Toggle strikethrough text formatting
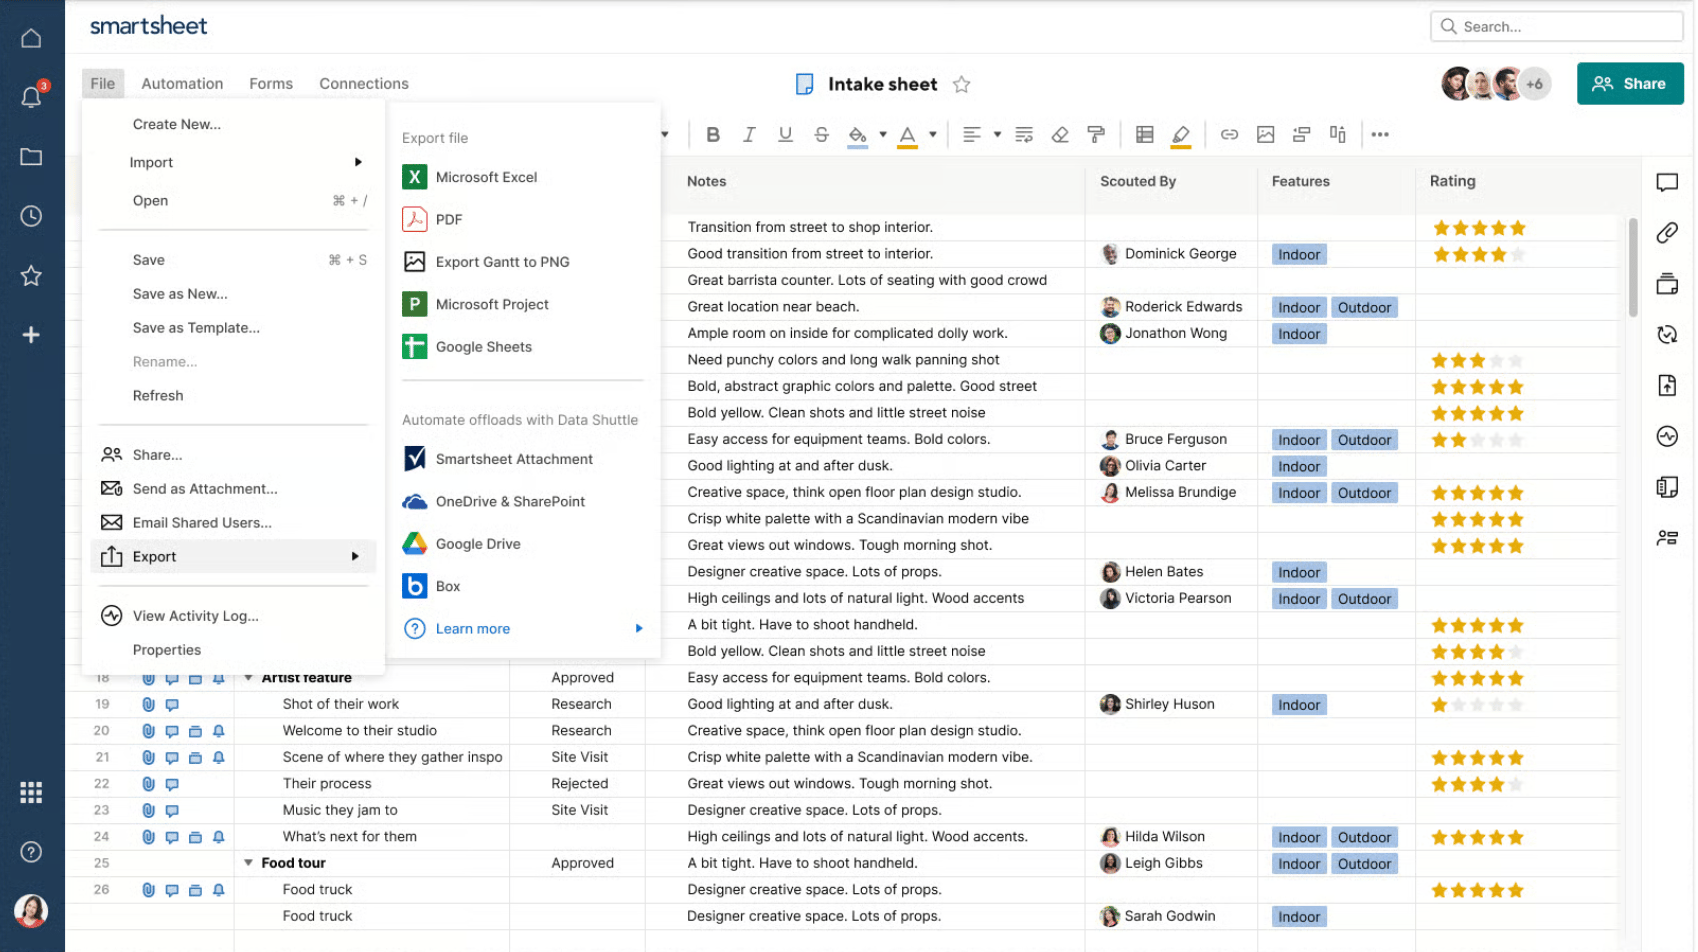Viewport: 1698px width, 952px height. coord(821,135)
